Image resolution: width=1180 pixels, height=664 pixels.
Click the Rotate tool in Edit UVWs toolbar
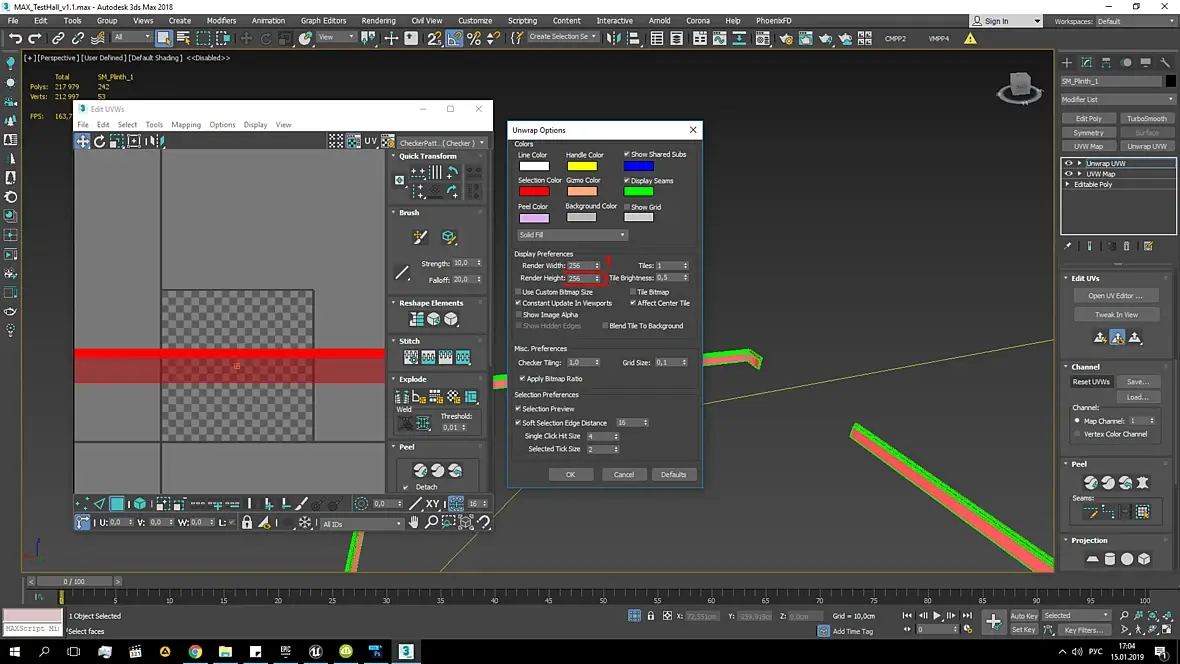[x=100, y=142]
